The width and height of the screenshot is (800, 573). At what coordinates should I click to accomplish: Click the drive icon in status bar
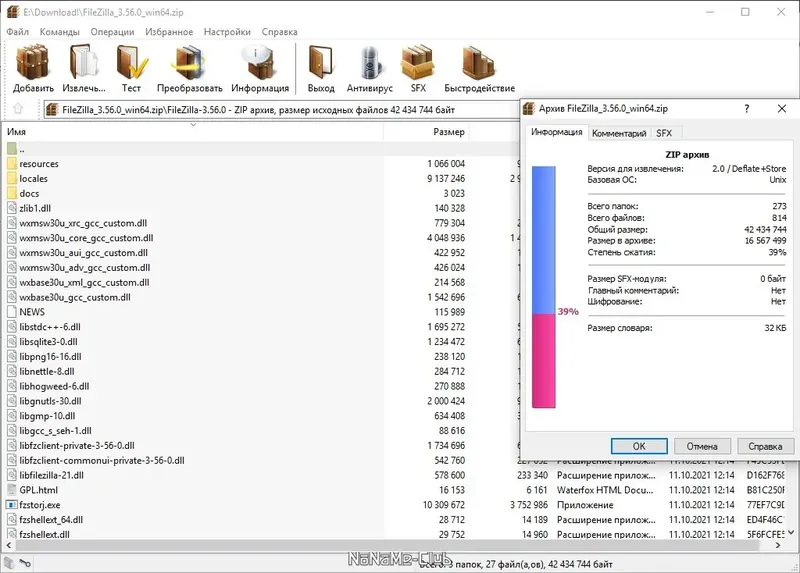pyautogui.click(x=9, y=563)
